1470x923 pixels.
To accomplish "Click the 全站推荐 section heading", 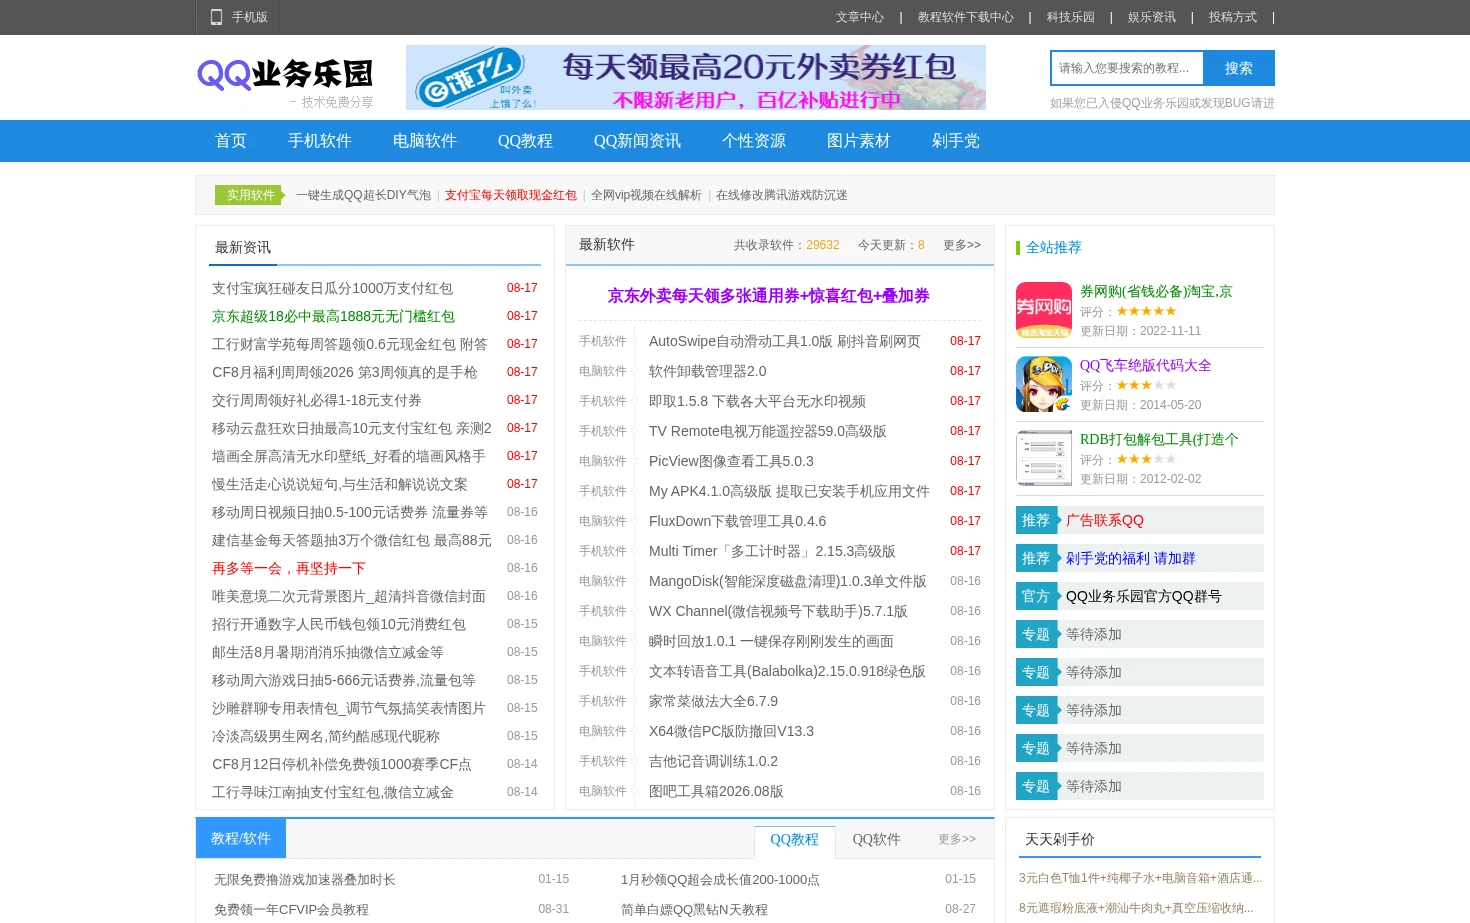I will (1053, 247).
